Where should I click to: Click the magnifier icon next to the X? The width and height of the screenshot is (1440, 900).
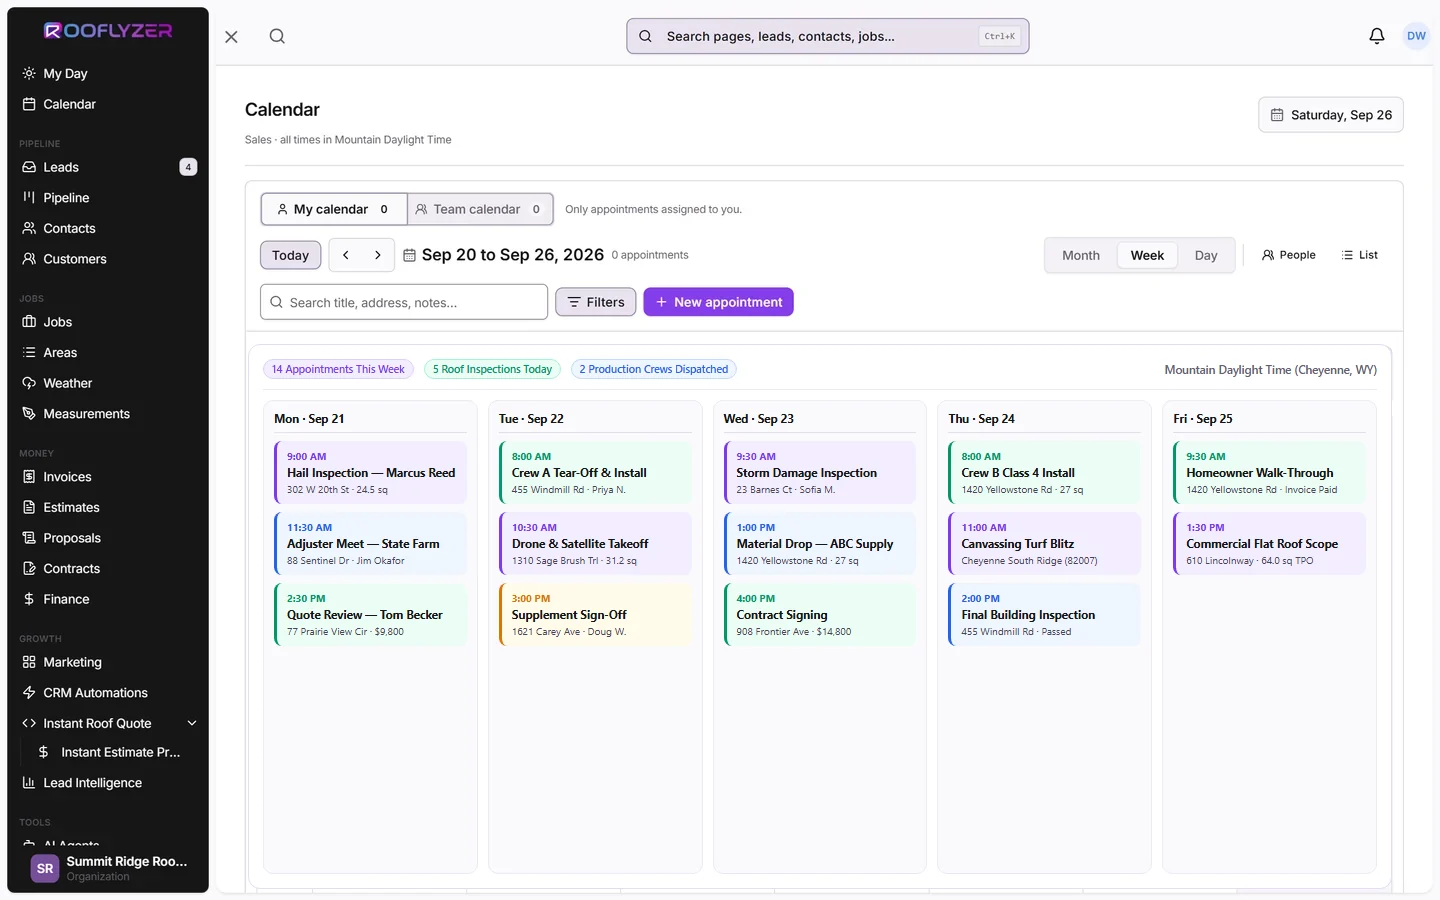(277, 36)
